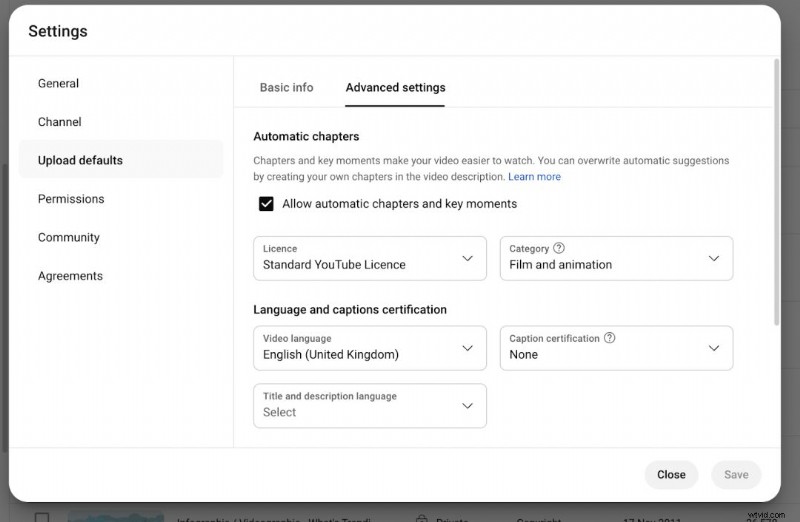The image size is (800, 522).
Task: Click the Category help question mark icon
Action: pos(559,248)
